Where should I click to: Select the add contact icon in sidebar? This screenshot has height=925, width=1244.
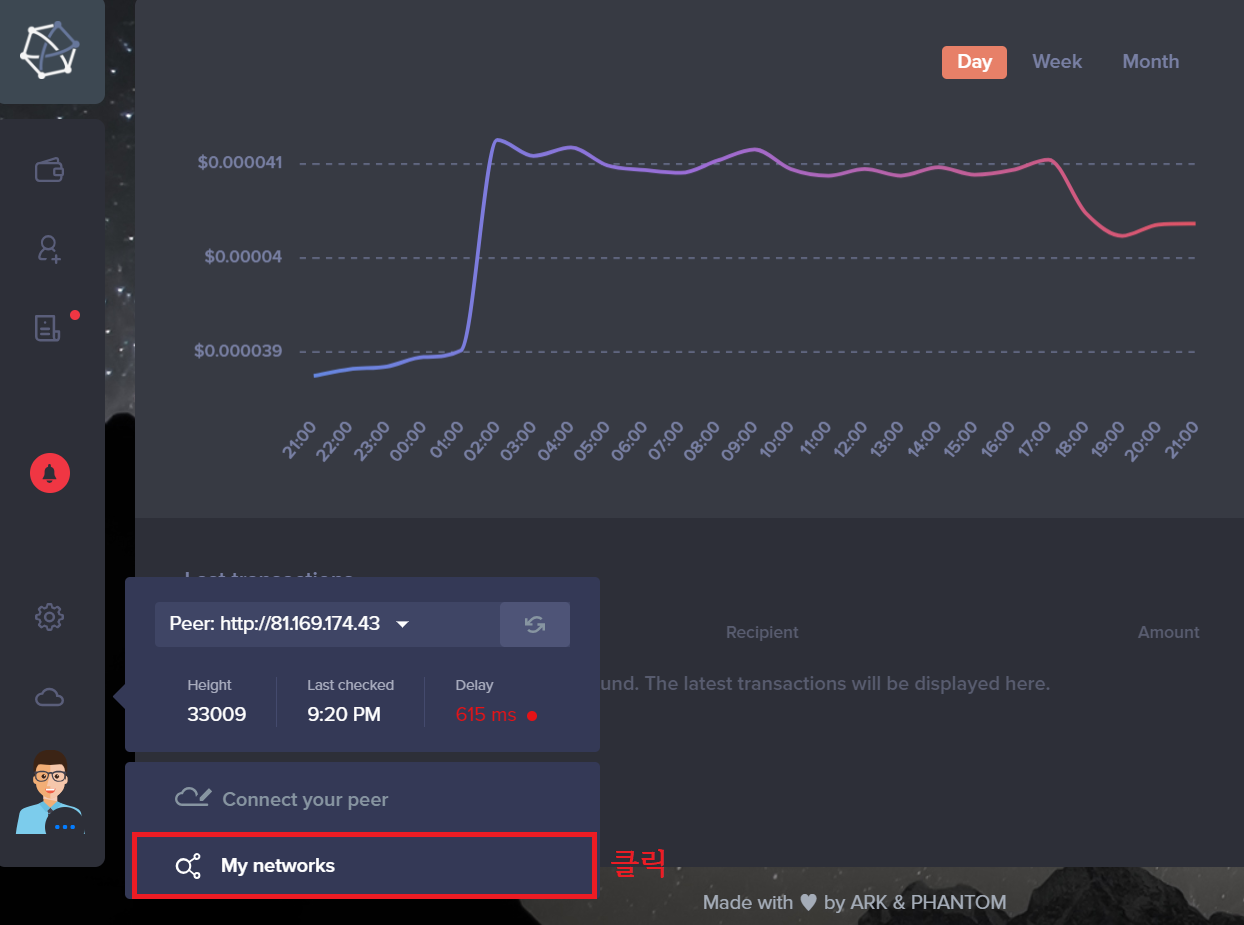pos(49,249)
